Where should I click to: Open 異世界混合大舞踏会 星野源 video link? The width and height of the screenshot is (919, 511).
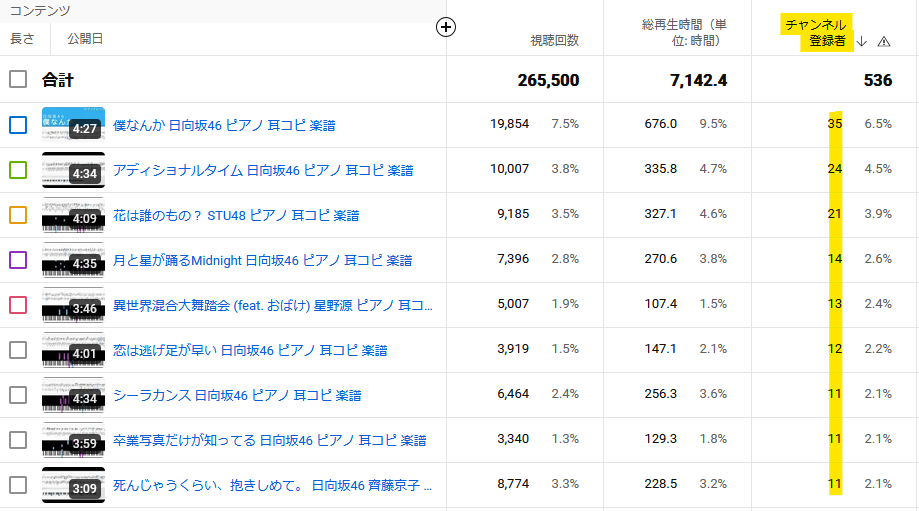(x=272, y=305)
